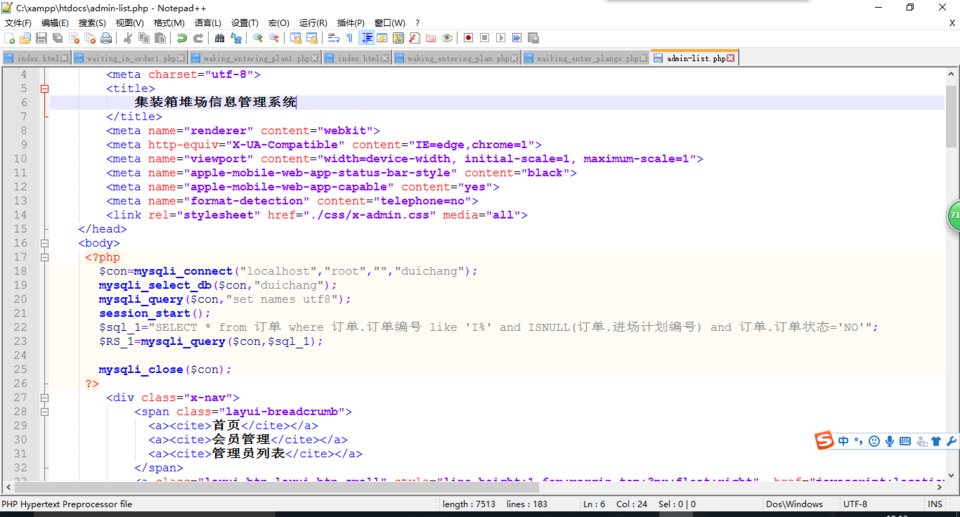Click Run macro multiple times icon

(517, 38)
